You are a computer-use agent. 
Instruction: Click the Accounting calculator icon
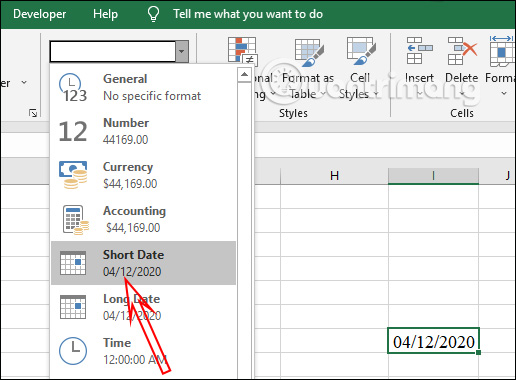pyautogui.click(x=76, y=220)
